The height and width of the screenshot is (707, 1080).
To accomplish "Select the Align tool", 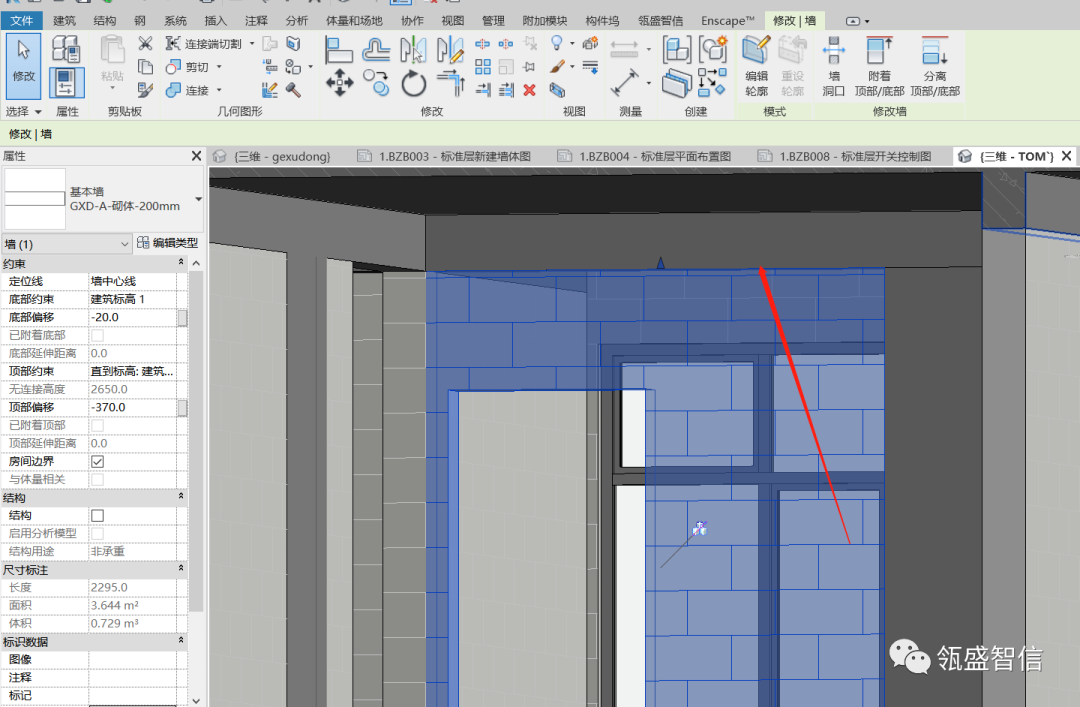I will 338,50.
